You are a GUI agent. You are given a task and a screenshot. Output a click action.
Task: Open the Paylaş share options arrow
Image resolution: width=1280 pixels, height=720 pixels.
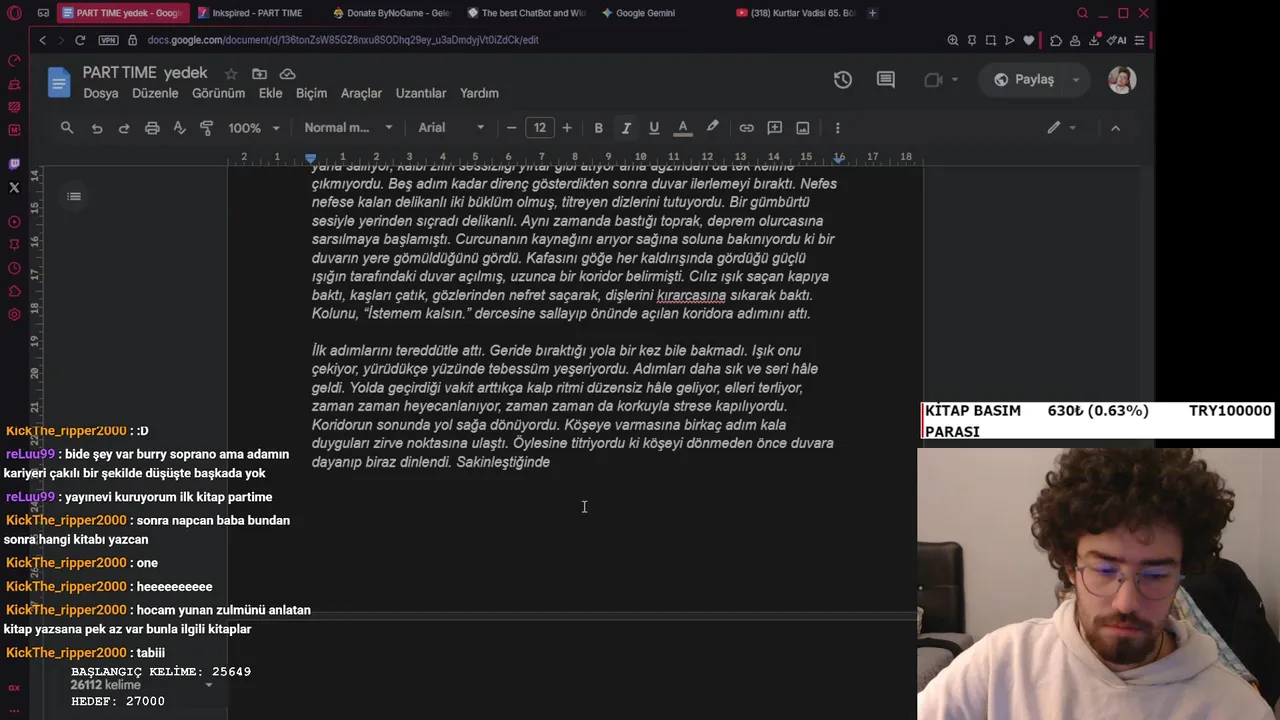1076,80
